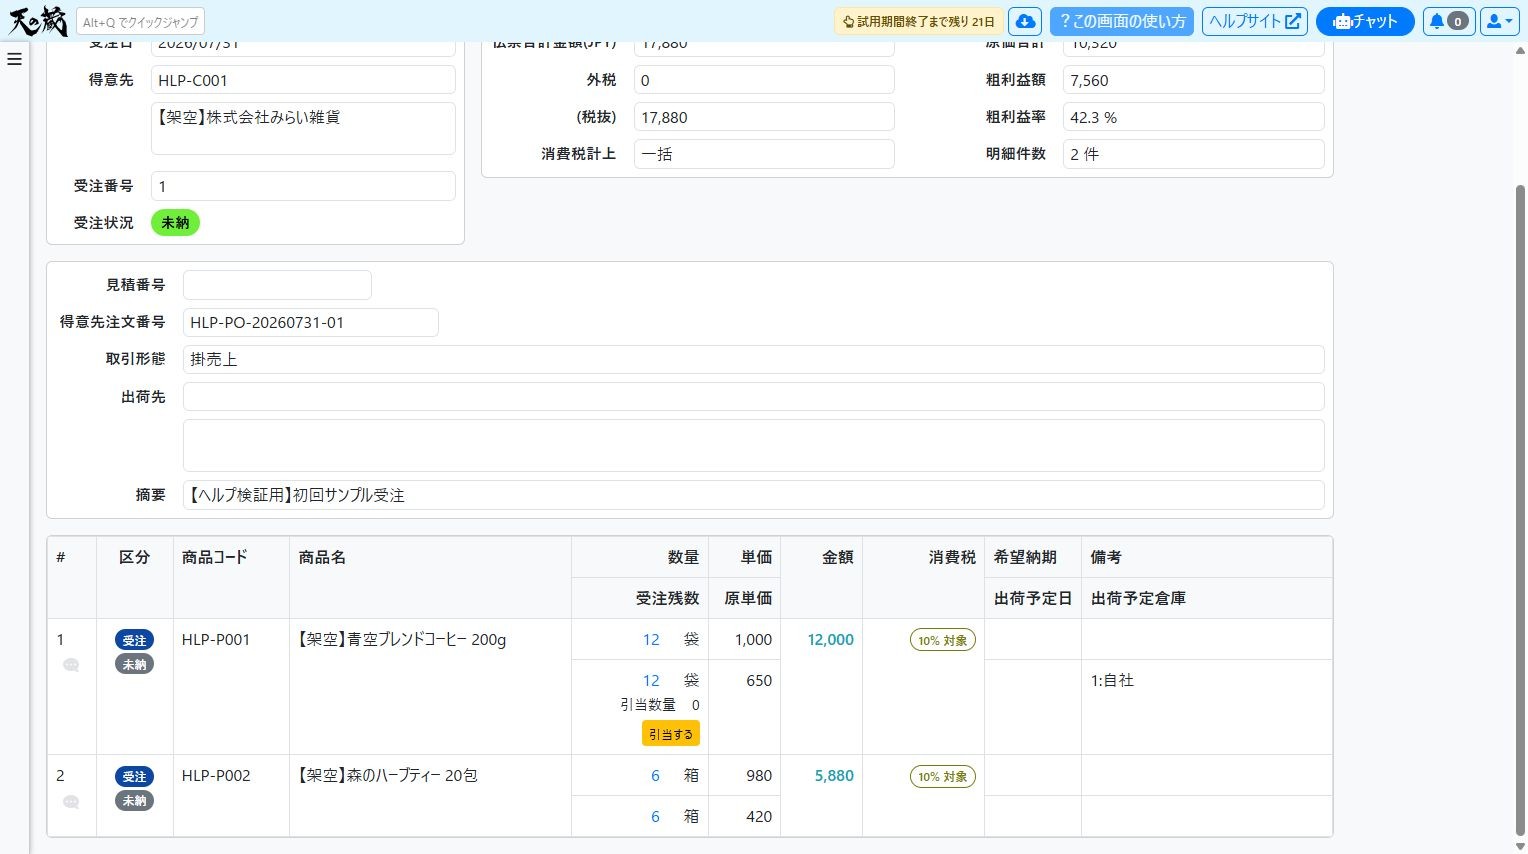Focus the Alt+Q quick jump box
Viewport: 1528px width, 854px height.
(140, 22)
